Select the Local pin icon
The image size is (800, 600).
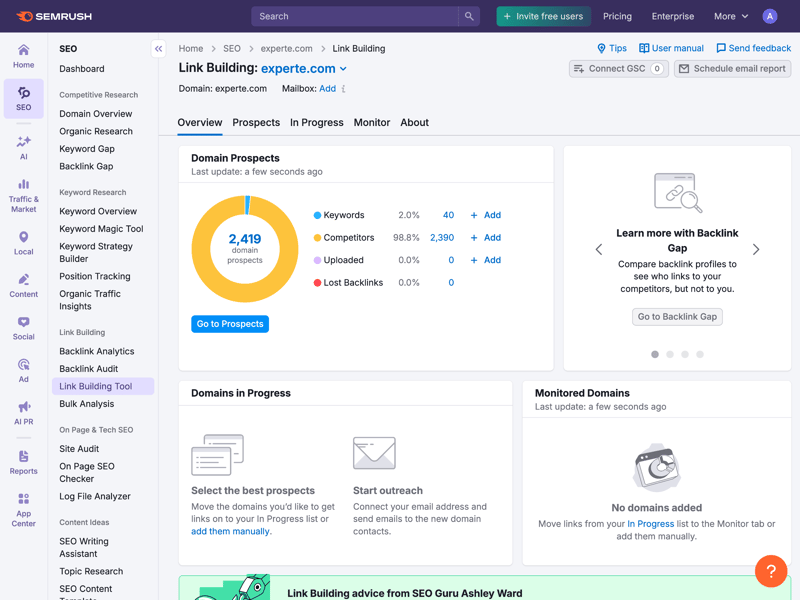click(23, 243)
